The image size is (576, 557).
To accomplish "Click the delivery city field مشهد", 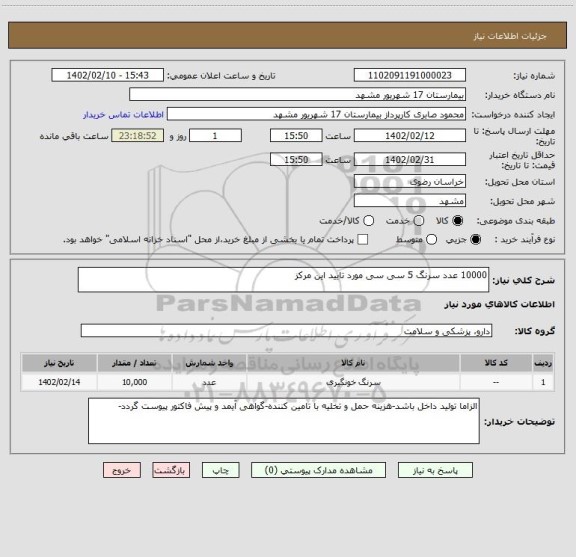I will pos(410,201).
